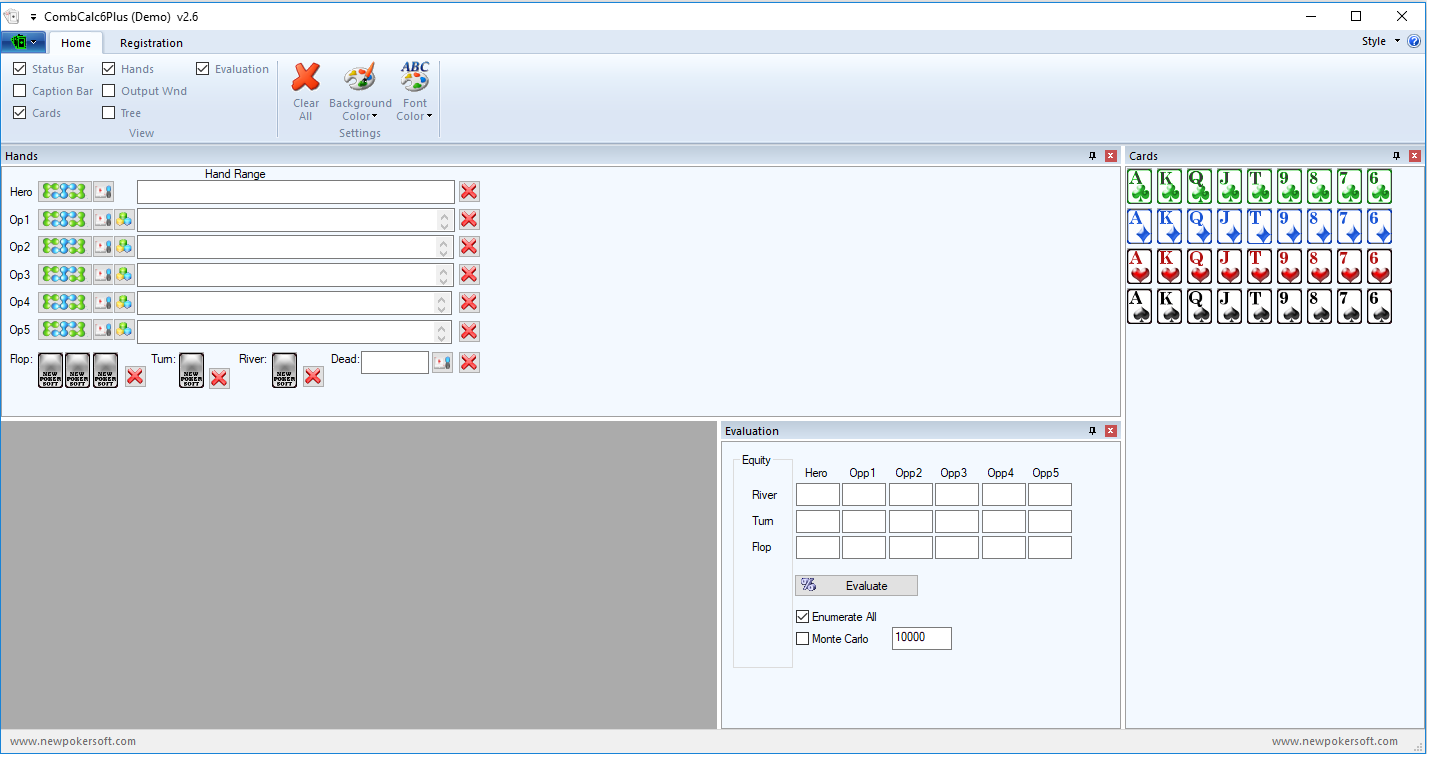Click the Hero hand range selector icon

click(64, 192)
